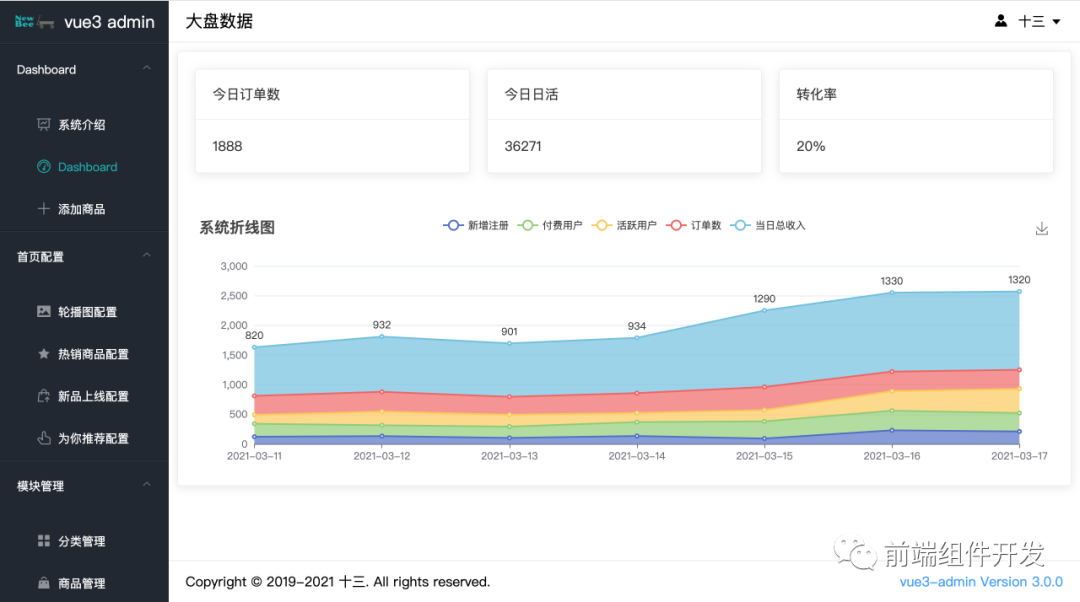Viewport: 1080px width, 602px height.
Task: Click the thumb icon beside 为你推荐配置
Action: [43, 438]
